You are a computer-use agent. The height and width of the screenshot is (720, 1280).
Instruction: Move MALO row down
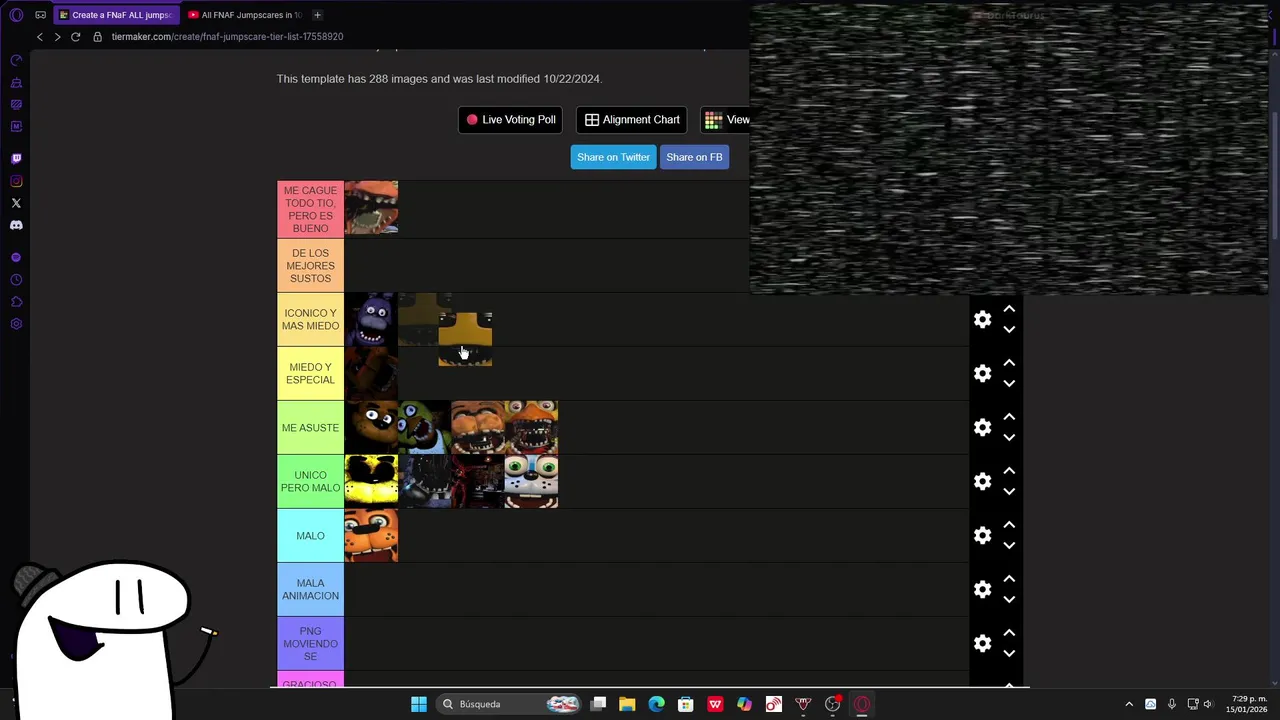point(1009,545)
